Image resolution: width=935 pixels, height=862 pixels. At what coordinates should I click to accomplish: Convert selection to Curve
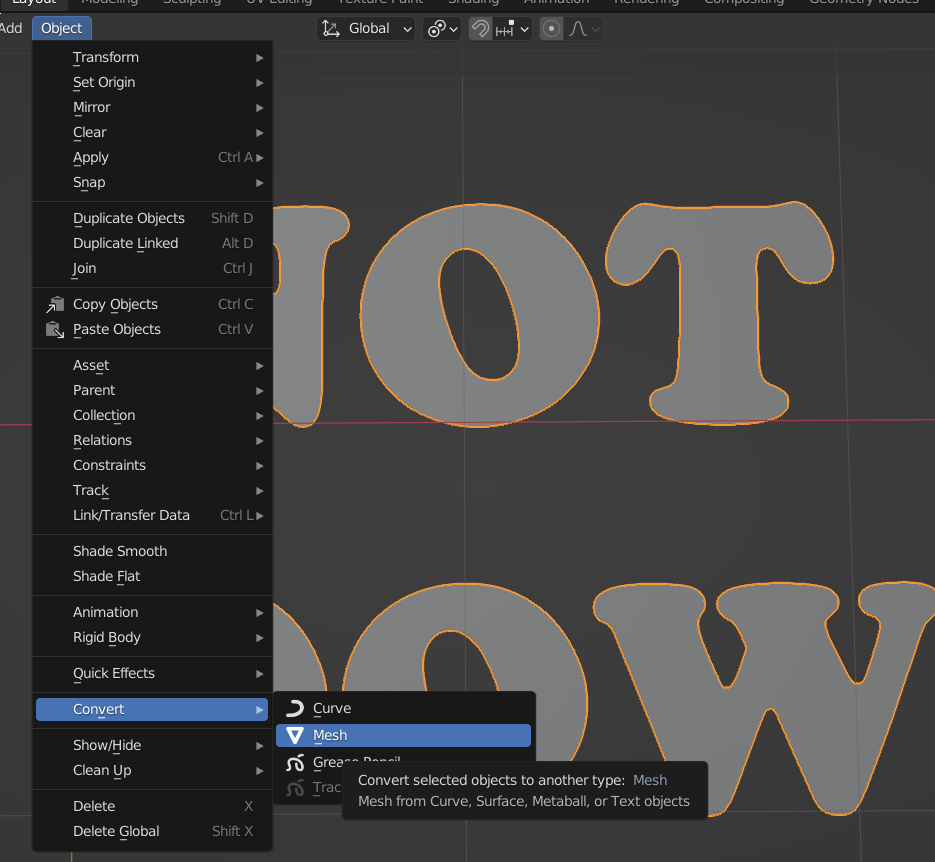[403, 708]
